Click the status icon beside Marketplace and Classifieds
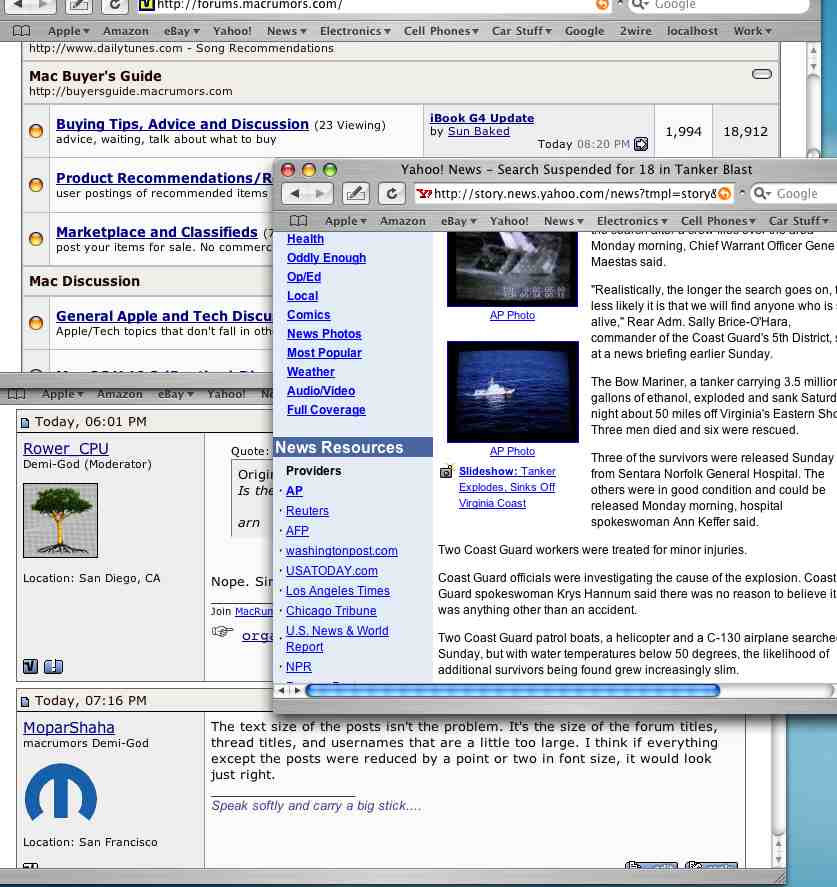The height and width of the screenshot is (887, 837). point(36,239)
